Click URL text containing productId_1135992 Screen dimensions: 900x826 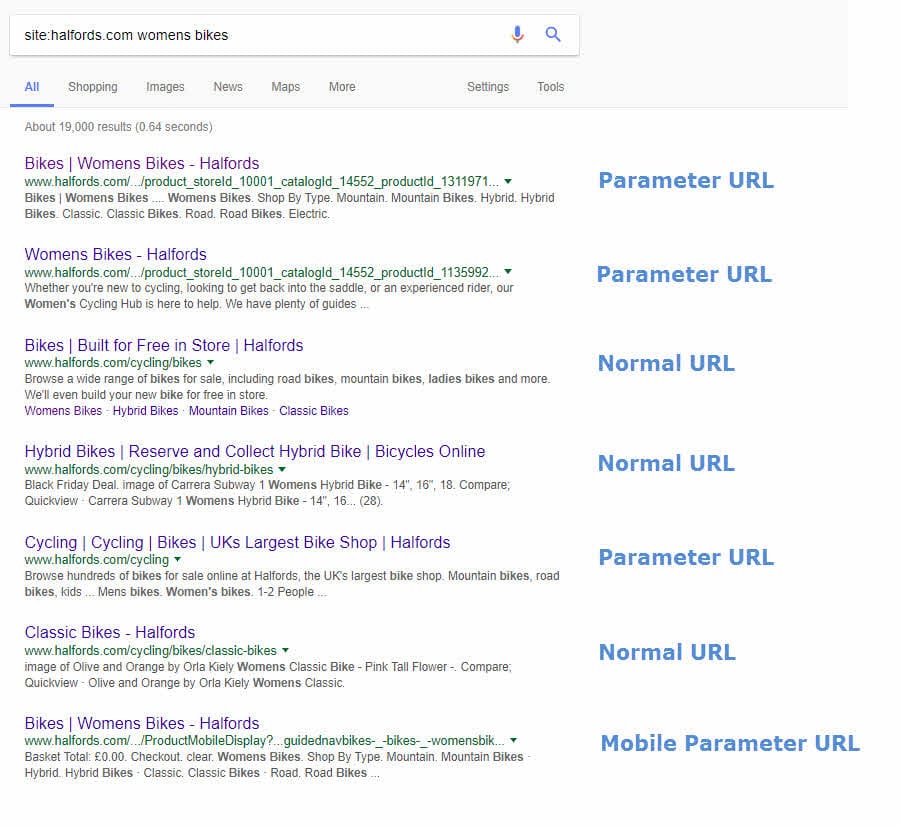coord(262,272)
